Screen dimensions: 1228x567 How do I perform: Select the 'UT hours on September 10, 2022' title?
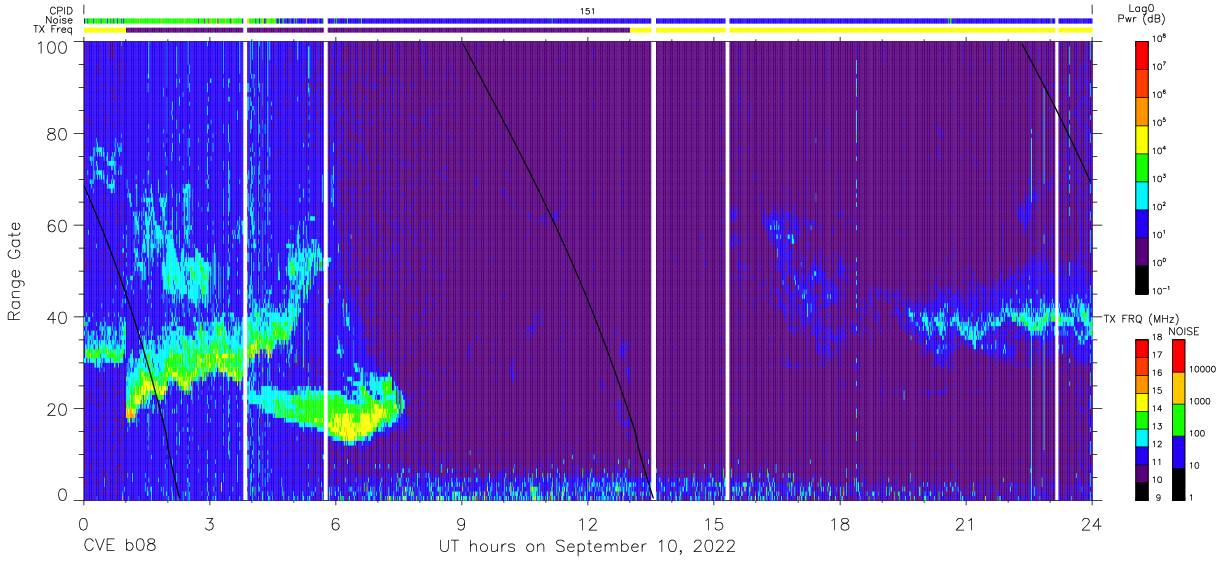click(587, 548)
